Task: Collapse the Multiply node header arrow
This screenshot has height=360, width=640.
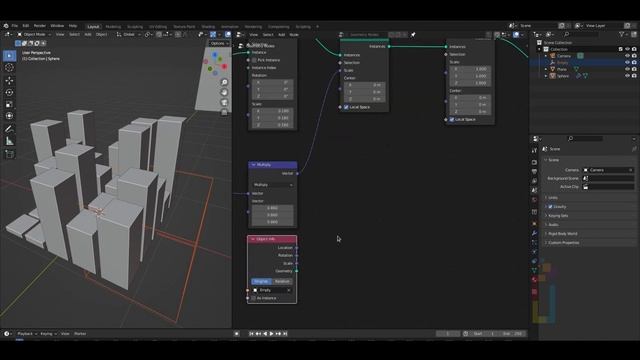Action: [x=253, y=165]
